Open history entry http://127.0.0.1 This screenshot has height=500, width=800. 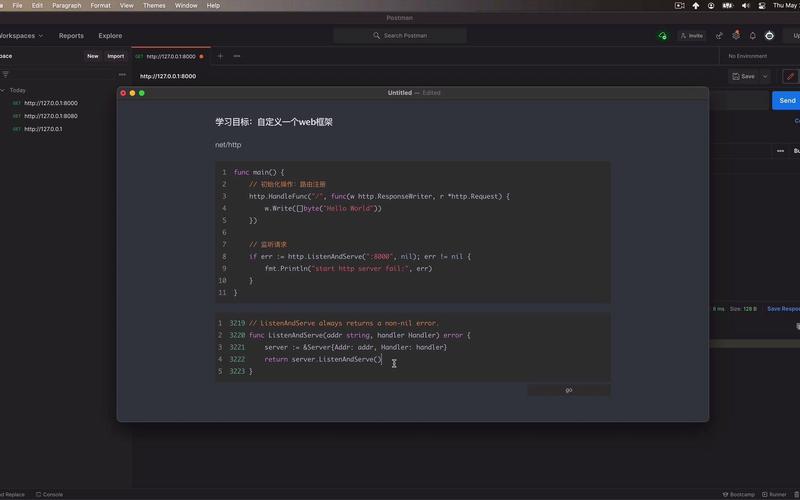43,129
